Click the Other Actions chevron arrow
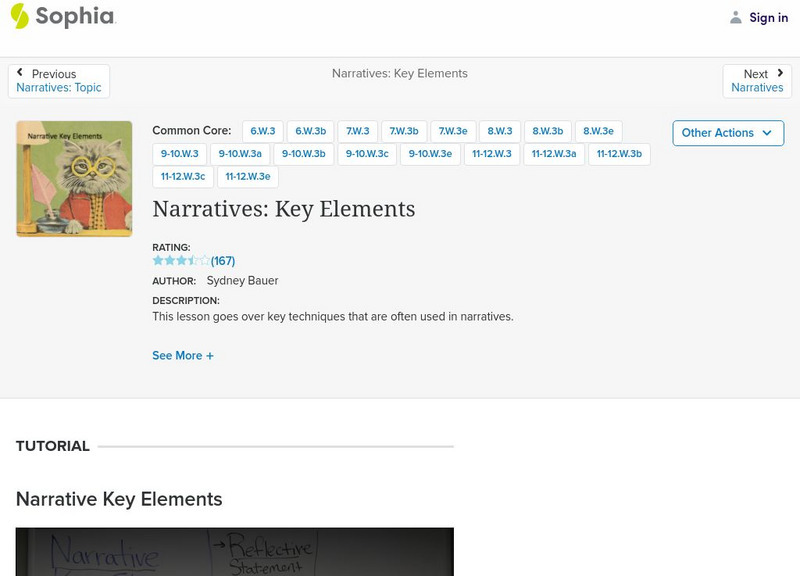The height and width of the screenshot is (576, 800). (767, 133)
